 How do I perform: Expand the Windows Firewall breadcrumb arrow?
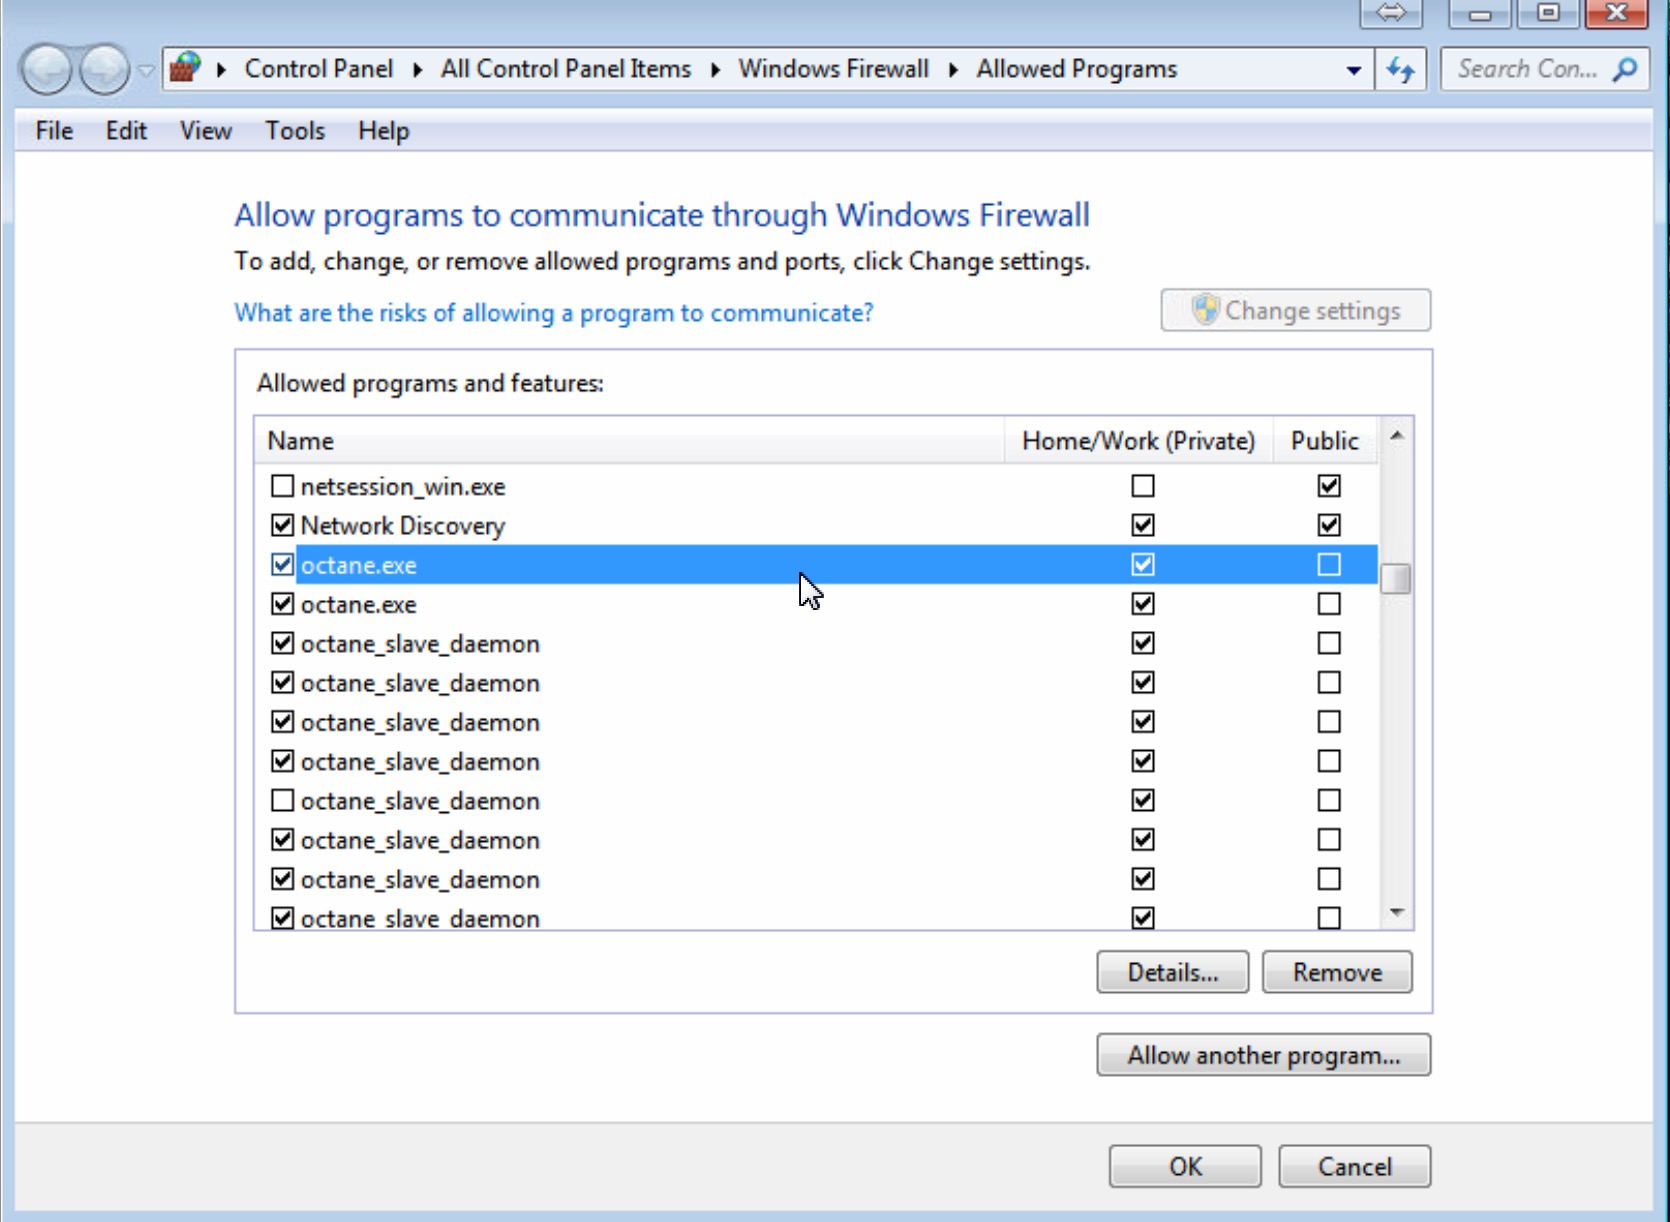[953, 69]
